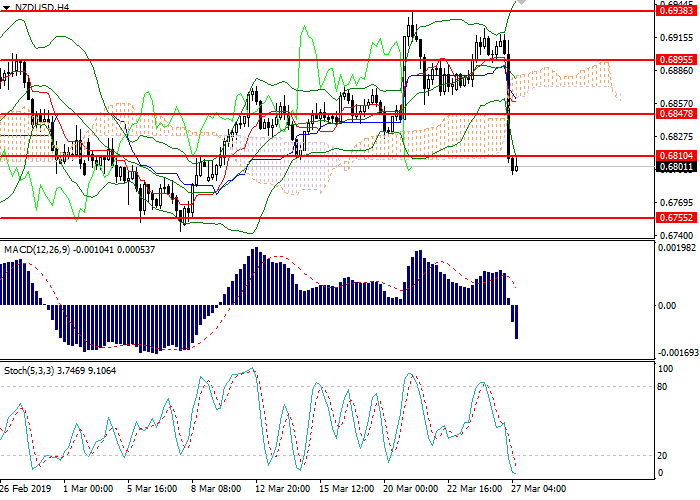The height and width of the screenshot is (500, 700).
Task: Click the black 0.68011 current price tag
Action: click(x=676, y=167)
